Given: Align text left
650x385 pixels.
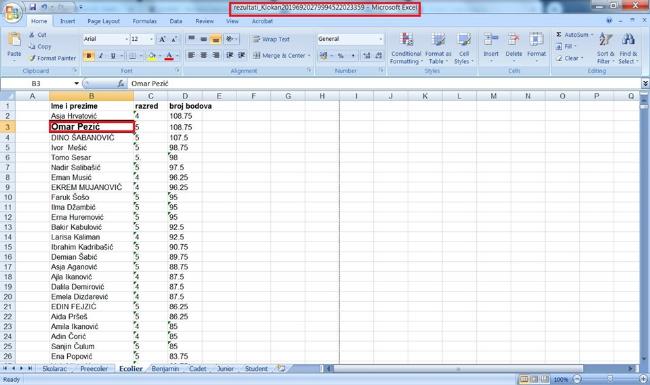Looking at the screenshot, I should click(x=191, y=56).
